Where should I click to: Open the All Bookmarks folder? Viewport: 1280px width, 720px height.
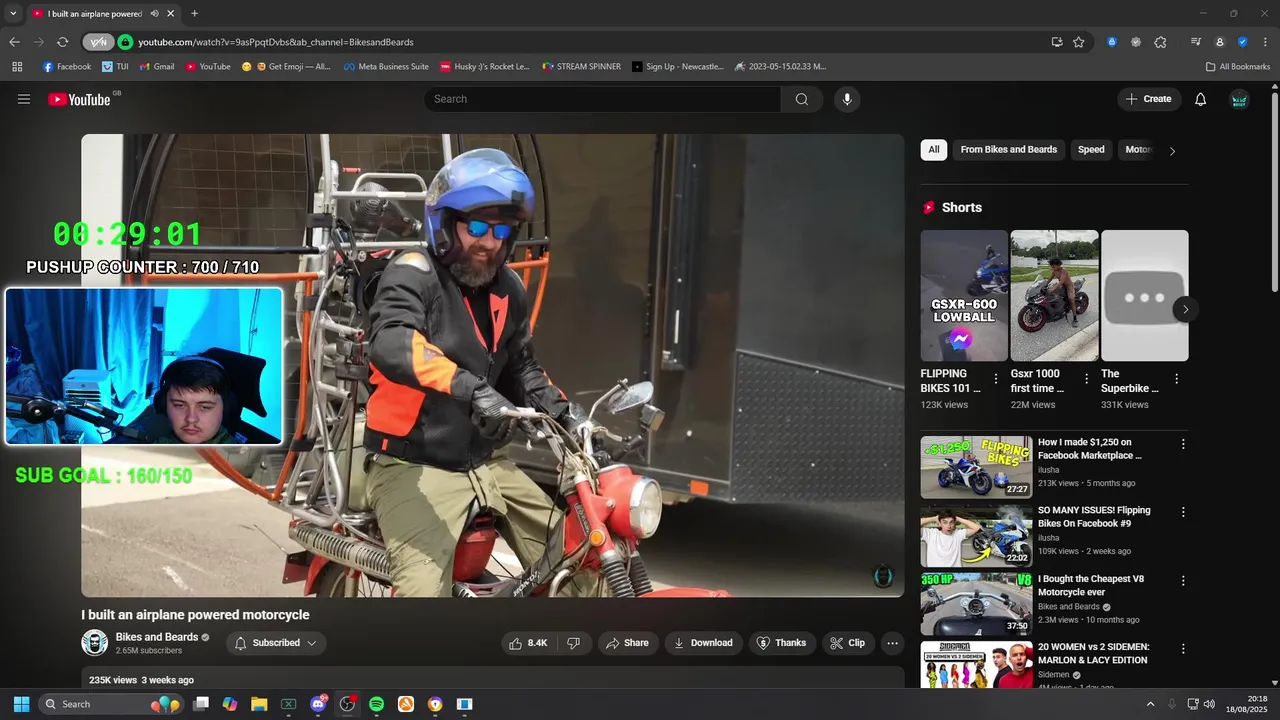[1238, 67]
